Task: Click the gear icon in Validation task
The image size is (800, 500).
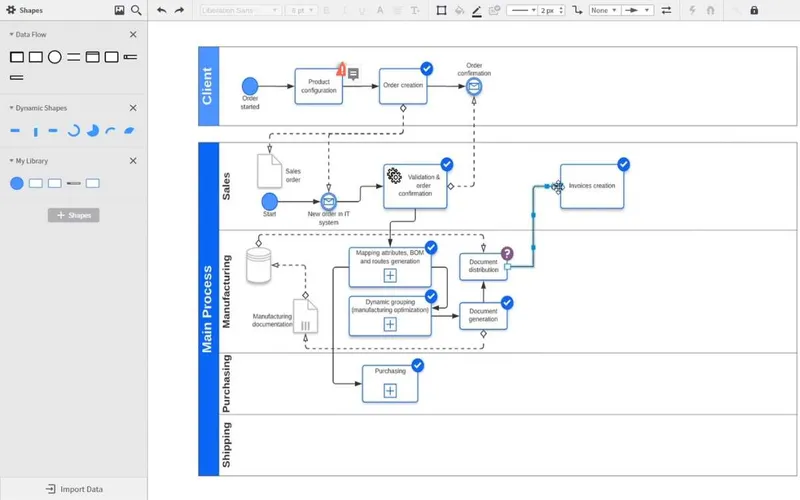Action: tap(394, 176)
